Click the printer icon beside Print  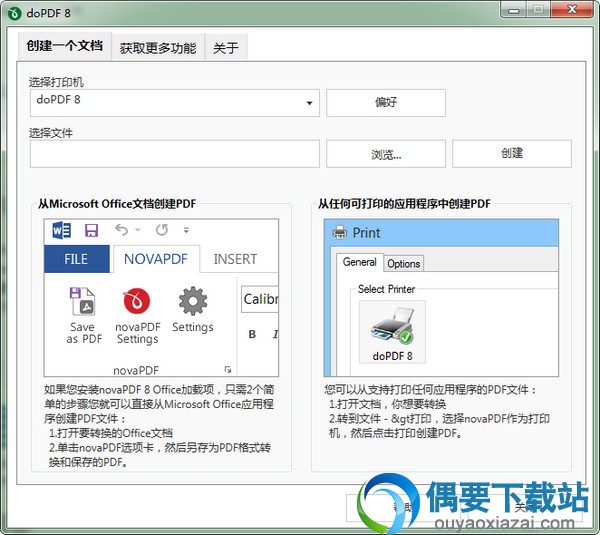[339, 232]
